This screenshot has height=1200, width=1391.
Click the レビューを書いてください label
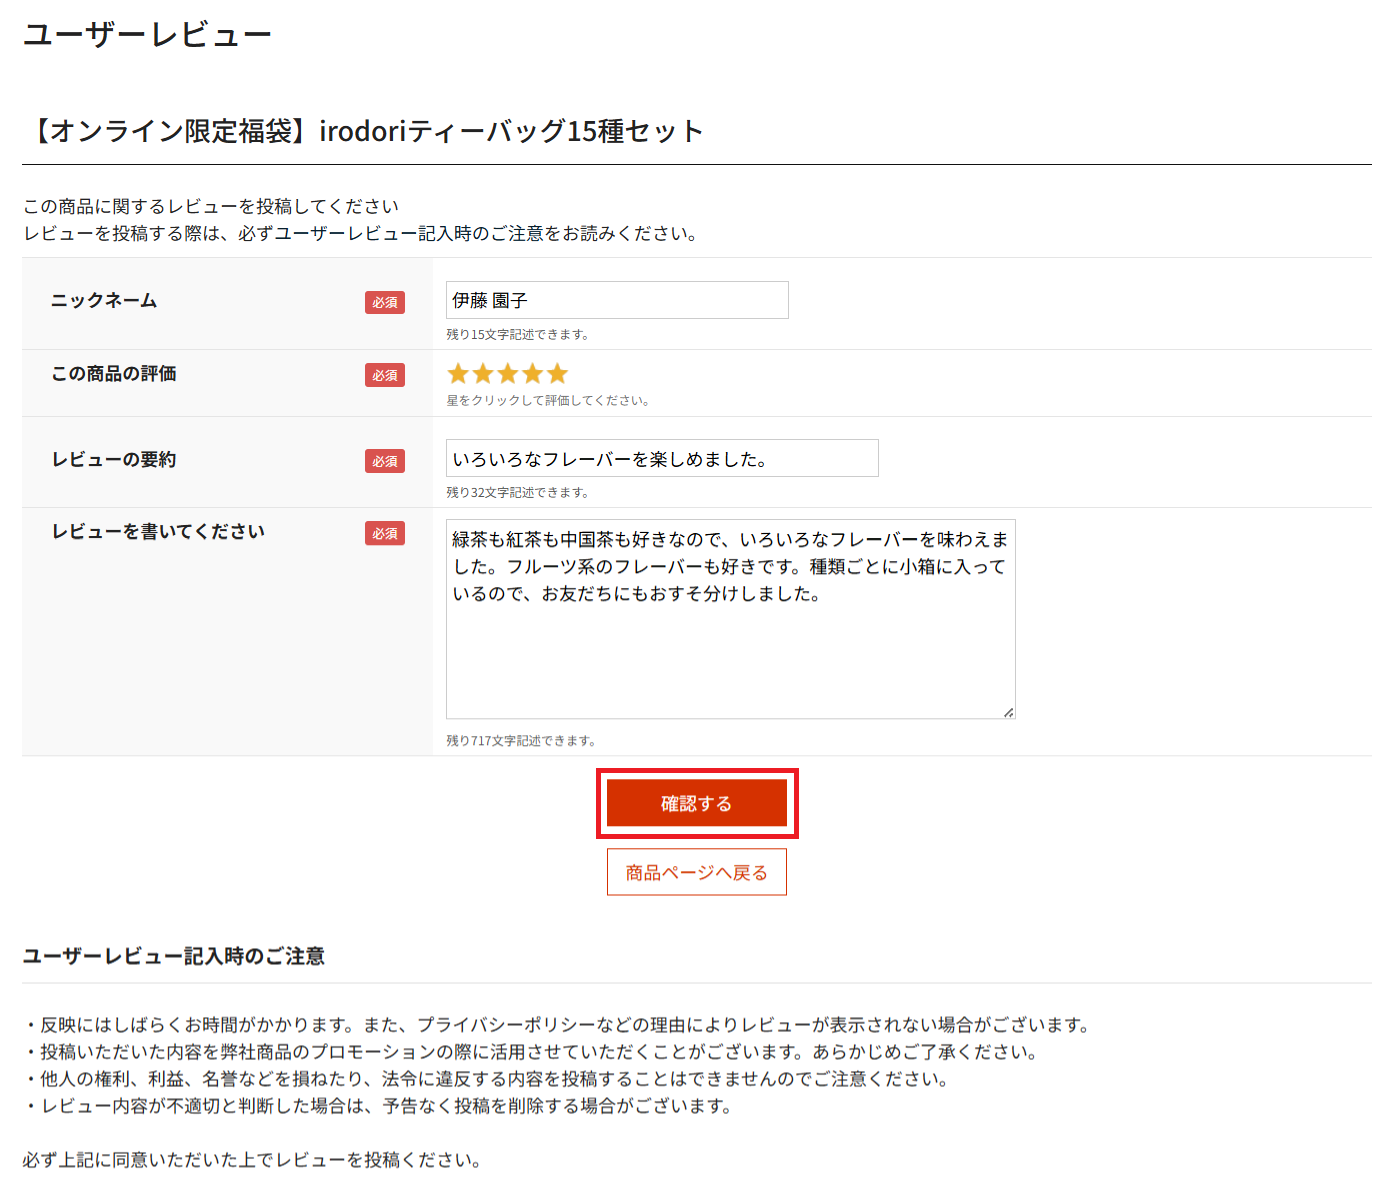(158, 532)
